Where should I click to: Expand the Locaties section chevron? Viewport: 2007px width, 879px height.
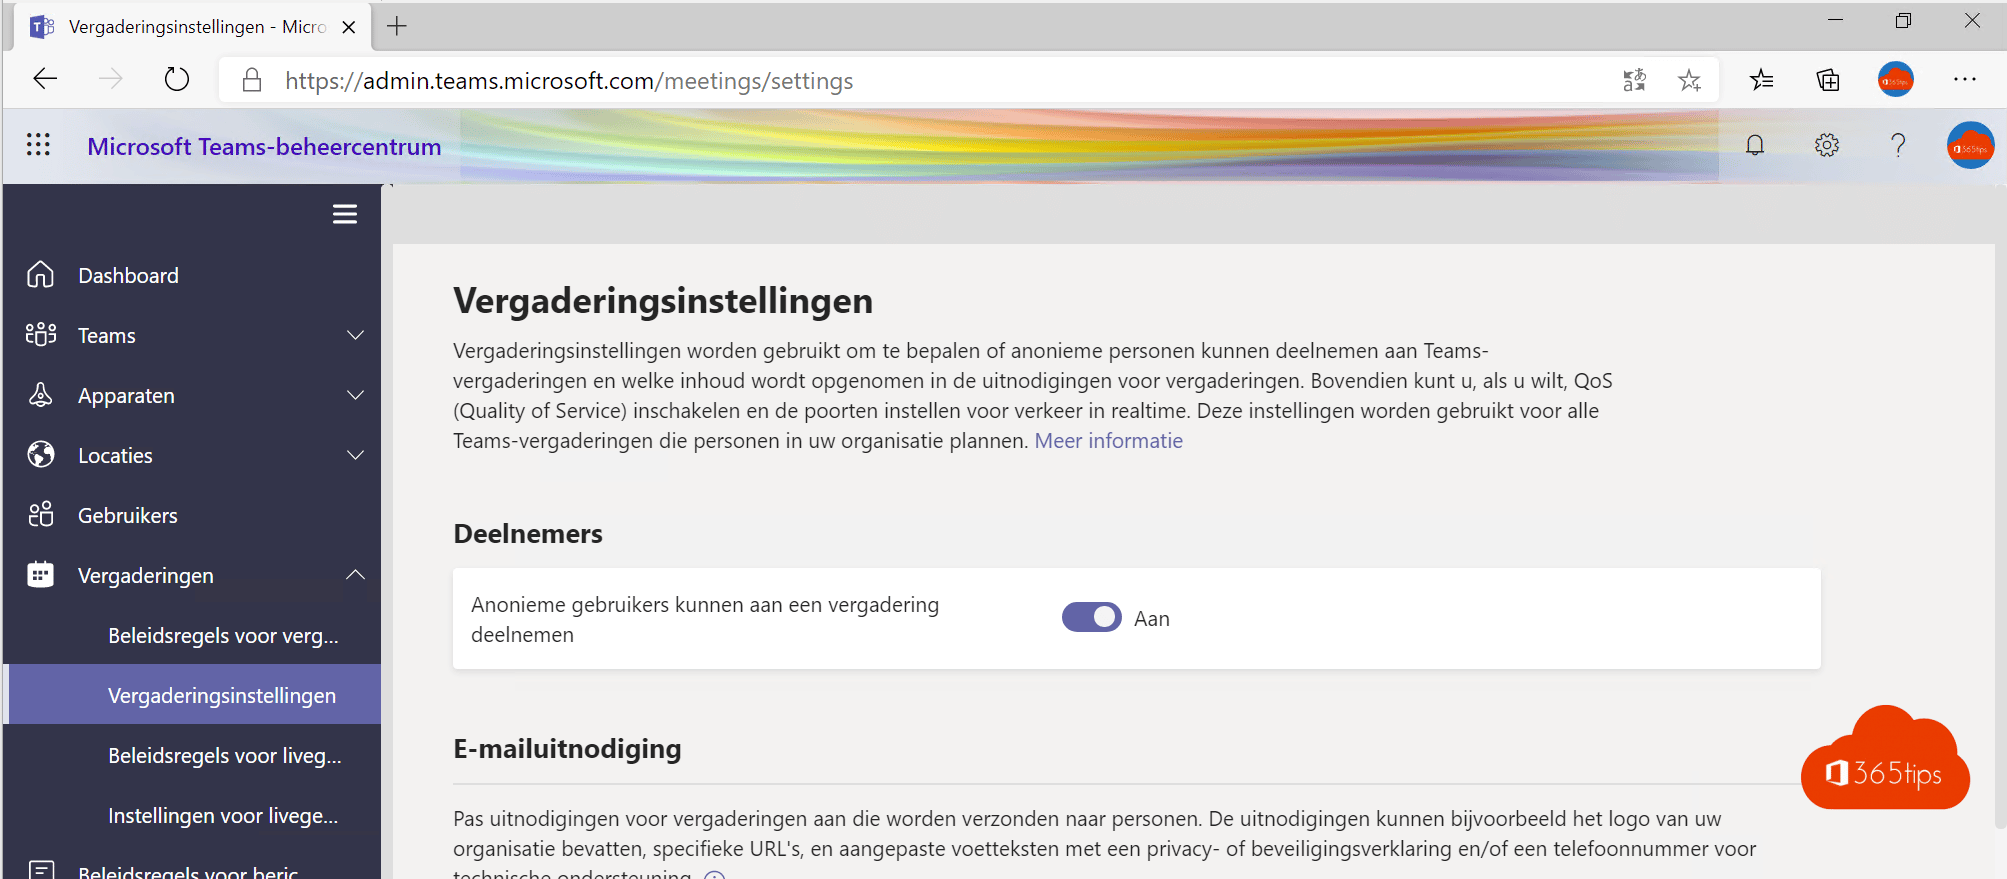(355, 454)
